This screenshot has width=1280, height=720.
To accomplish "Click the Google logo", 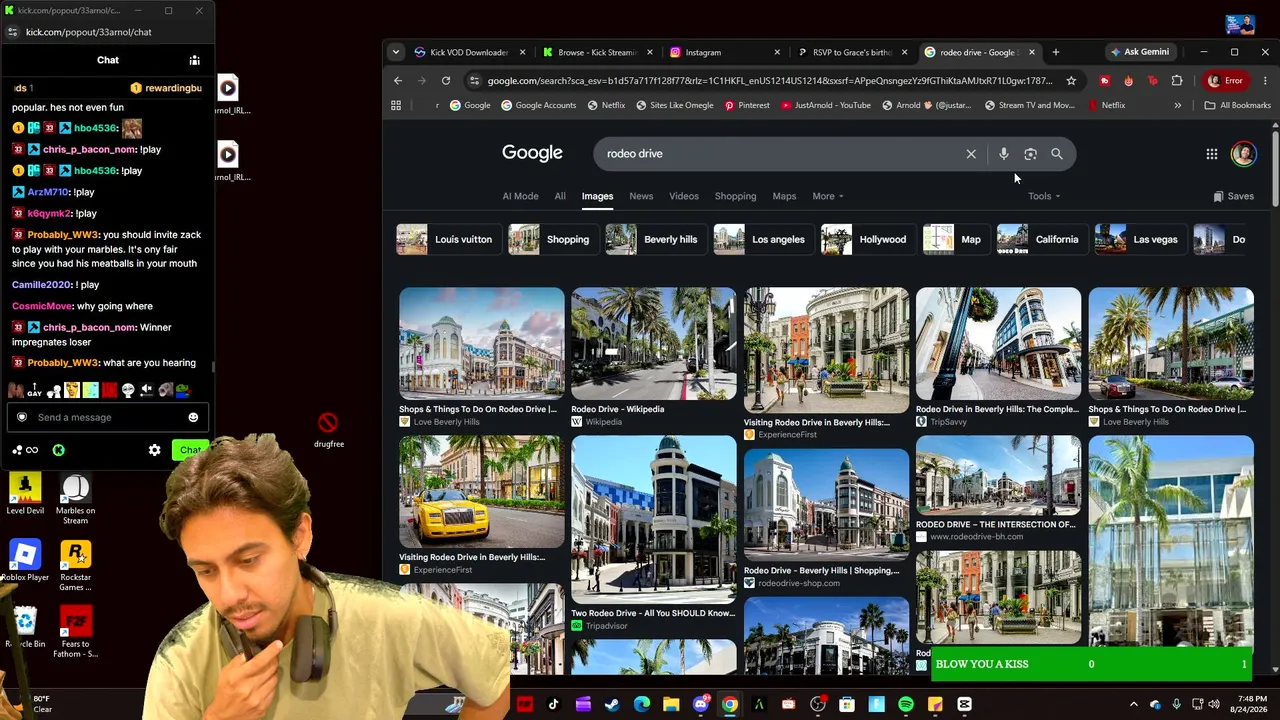I will [532, 153].
